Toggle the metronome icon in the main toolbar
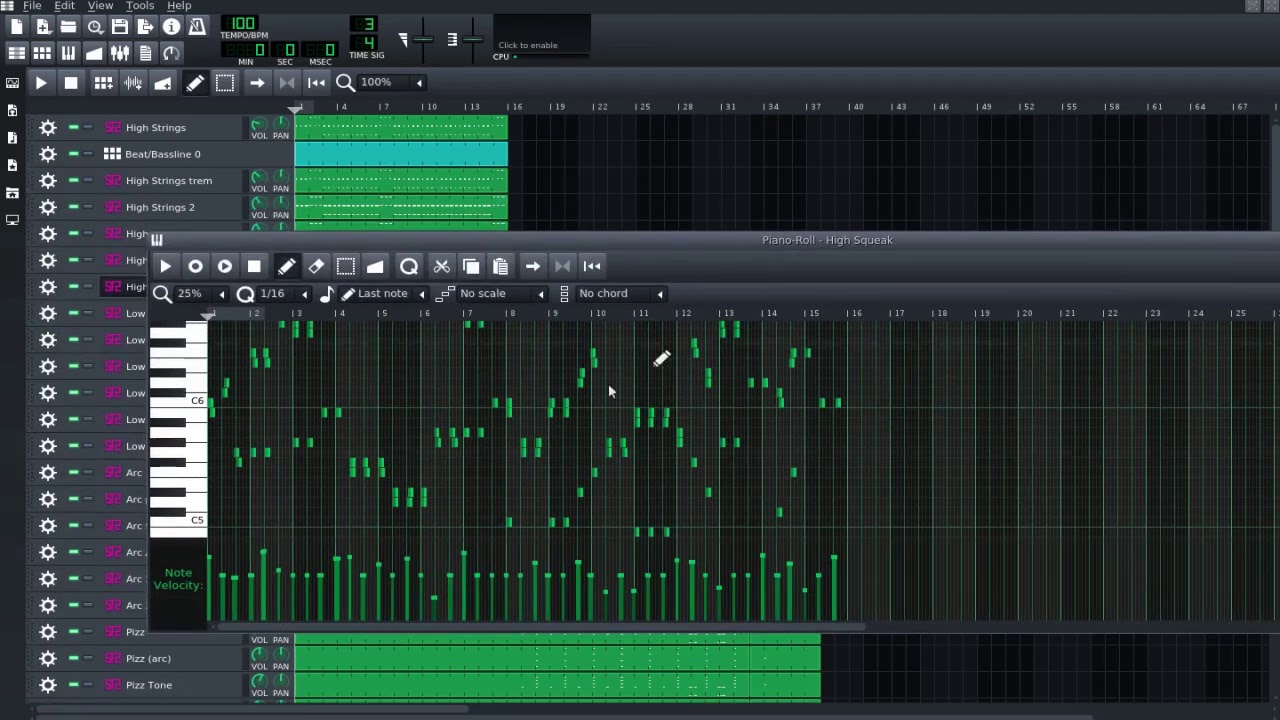The height and width of the screenshot is (720, 1280). [x=197, y=27]
